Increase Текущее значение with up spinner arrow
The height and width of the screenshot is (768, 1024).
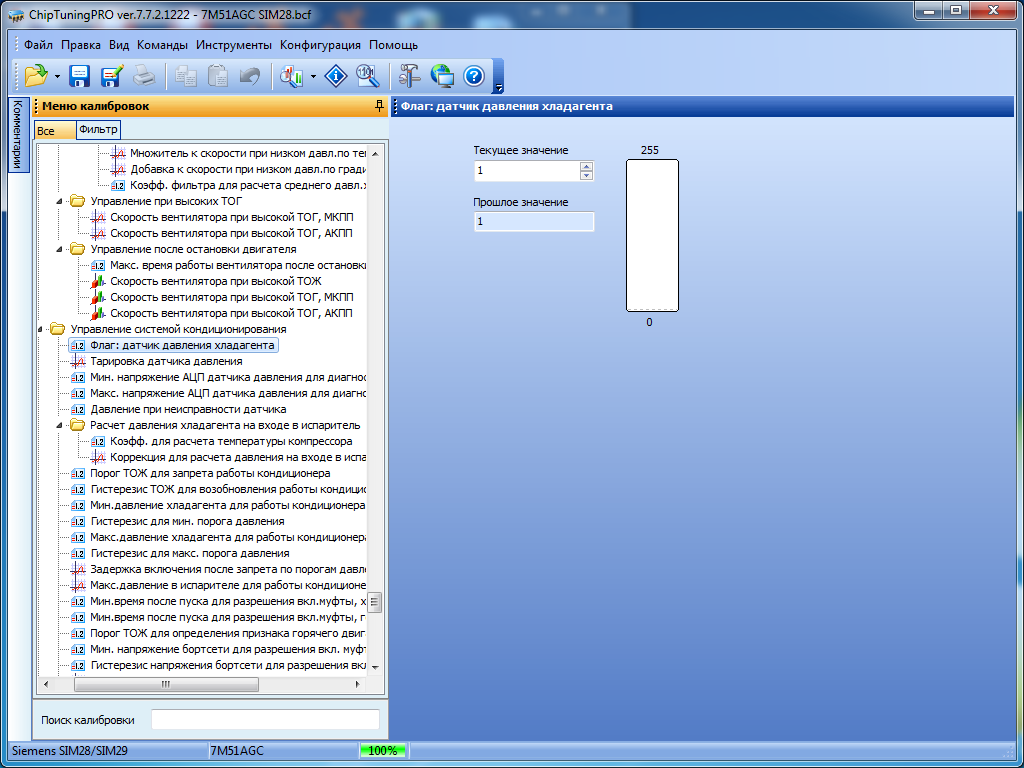tap(586, 167)
